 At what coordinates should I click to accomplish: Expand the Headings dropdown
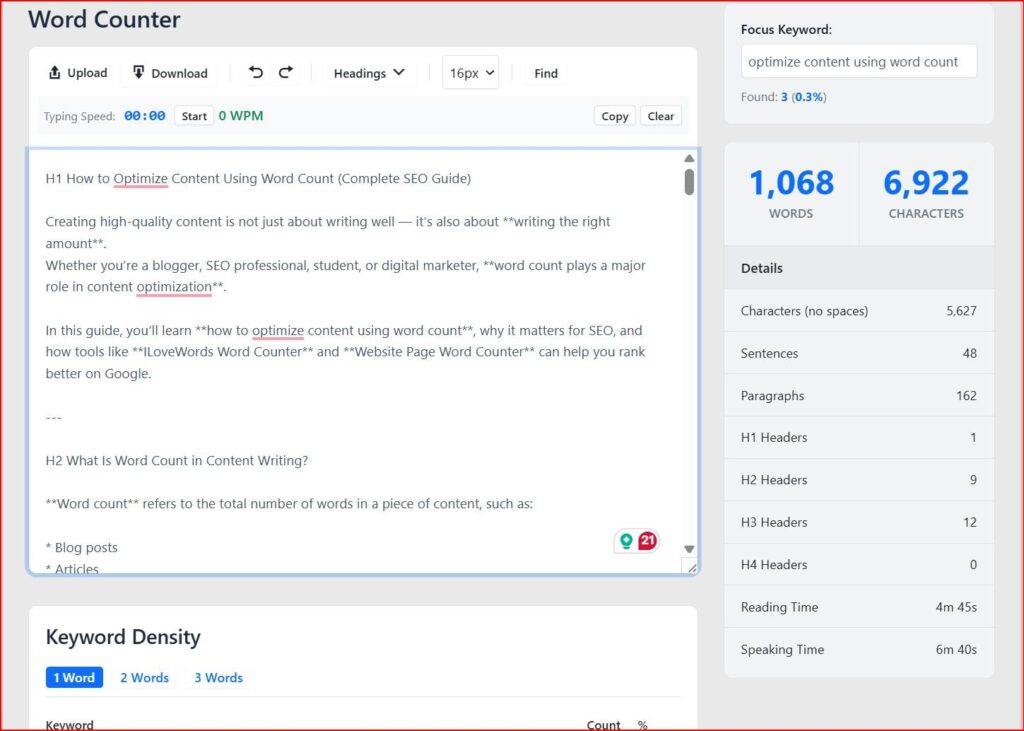pyautogui.click(x=369, y=73)
